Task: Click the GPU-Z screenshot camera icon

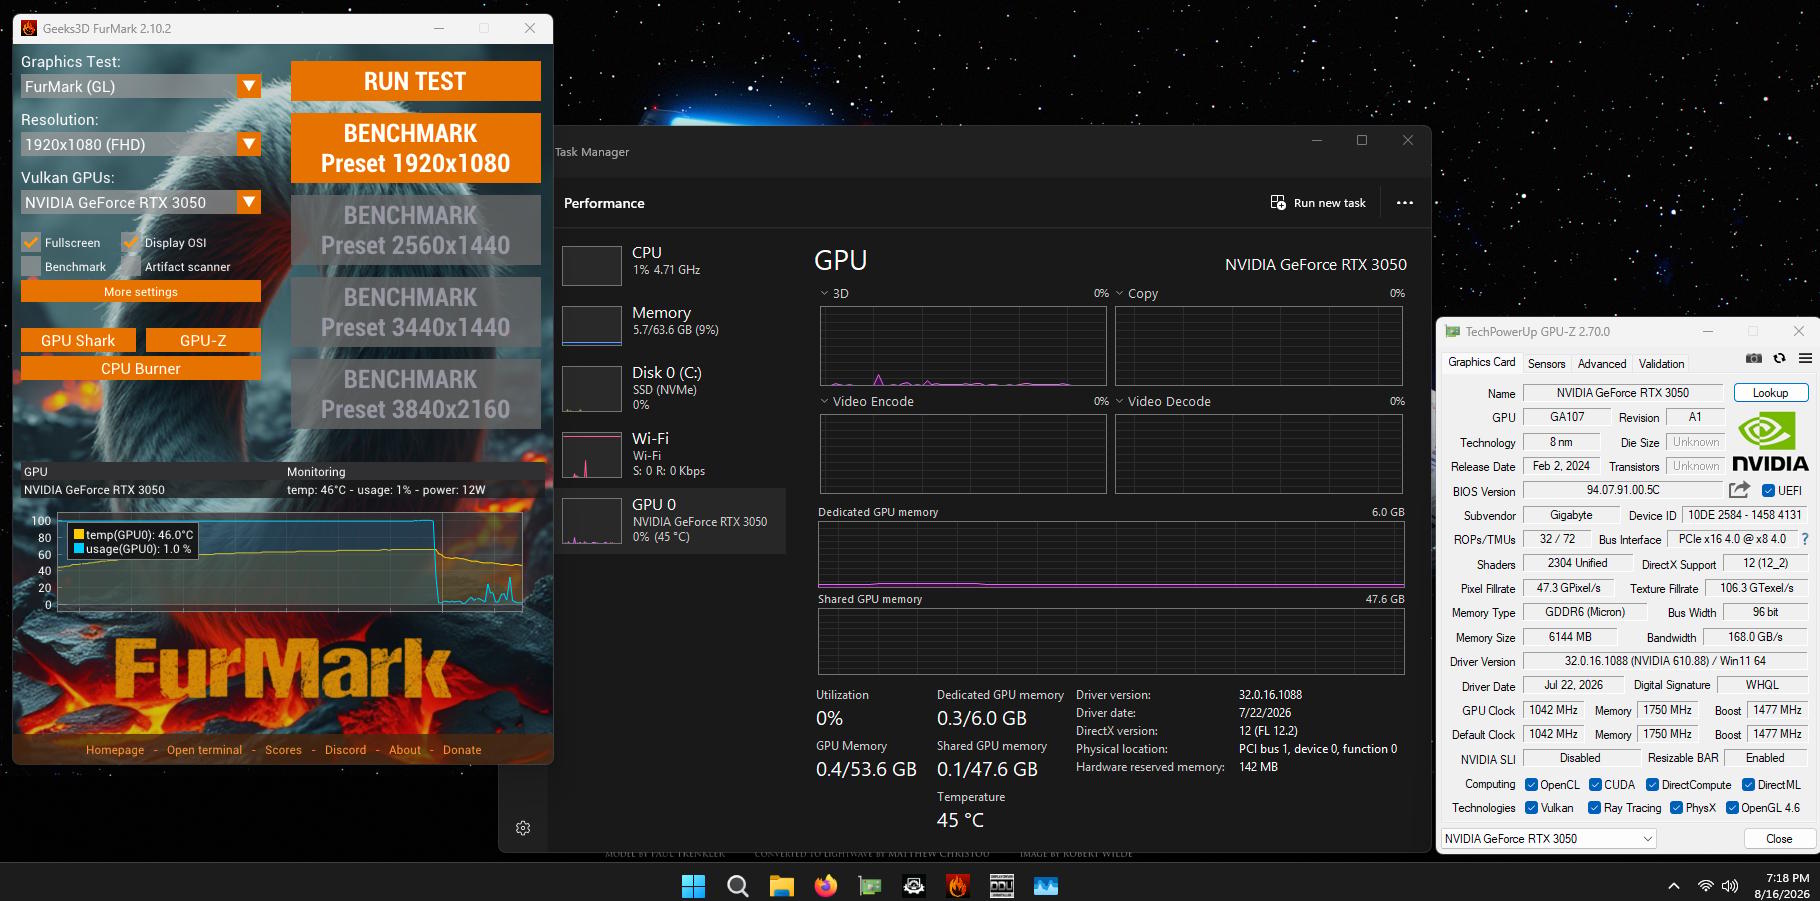Action: (1753, 358)
